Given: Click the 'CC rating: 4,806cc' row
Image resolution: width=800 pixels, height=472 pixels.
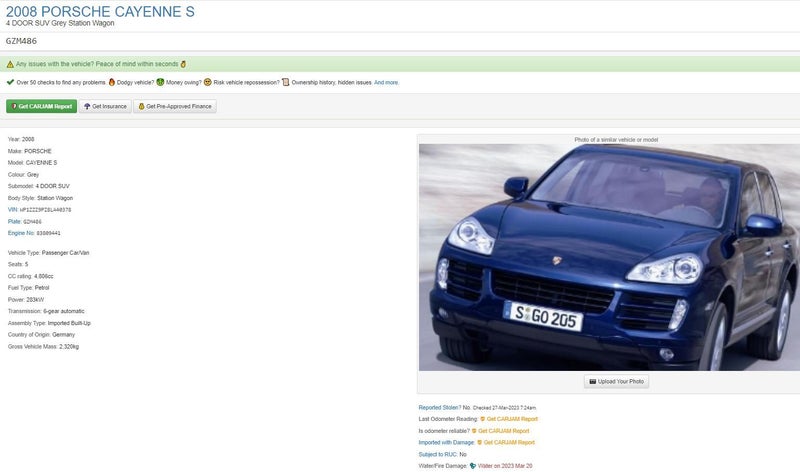Looking at the screenshot, I should [31, 276].
